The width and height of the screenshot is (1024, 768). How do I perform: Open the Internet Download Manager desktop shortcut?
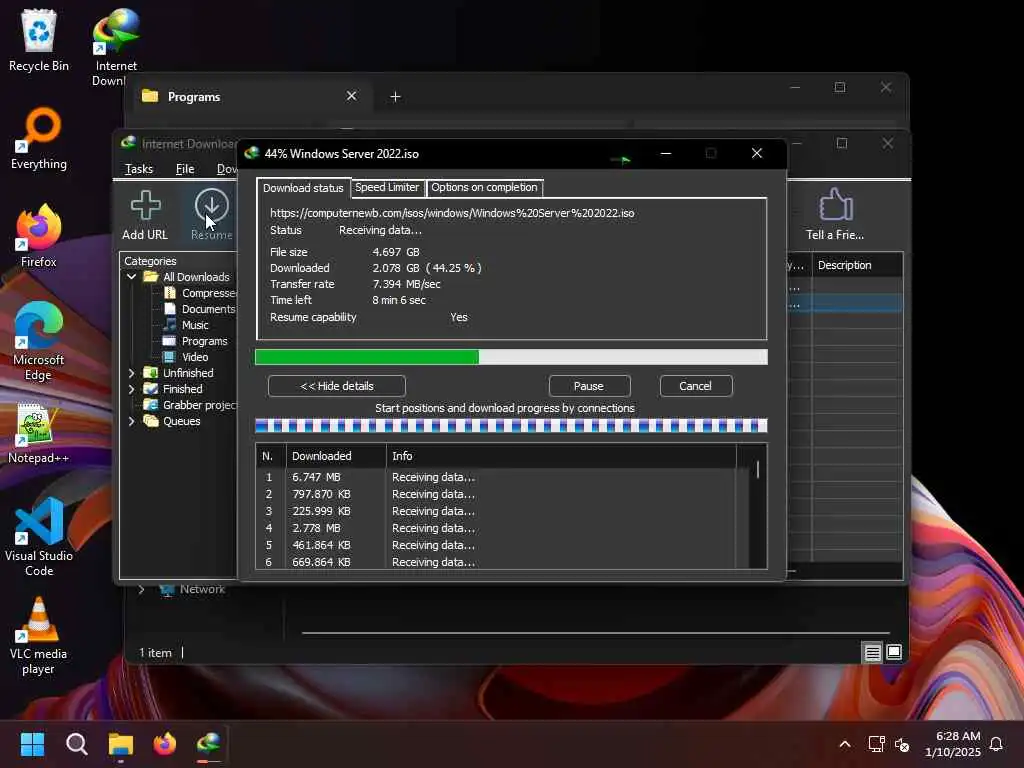116,46
